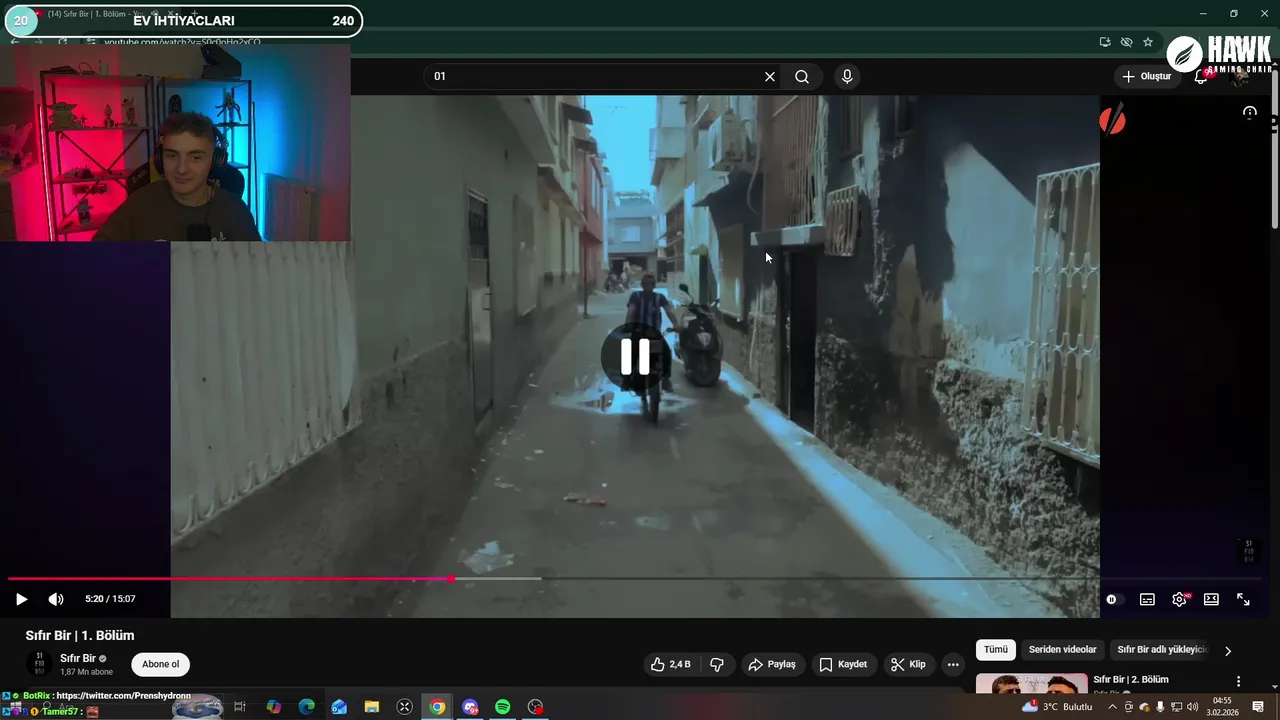This screenshot has width=1280, height=720.
Task: Play the video with the player play button
Action: [21, 599]
